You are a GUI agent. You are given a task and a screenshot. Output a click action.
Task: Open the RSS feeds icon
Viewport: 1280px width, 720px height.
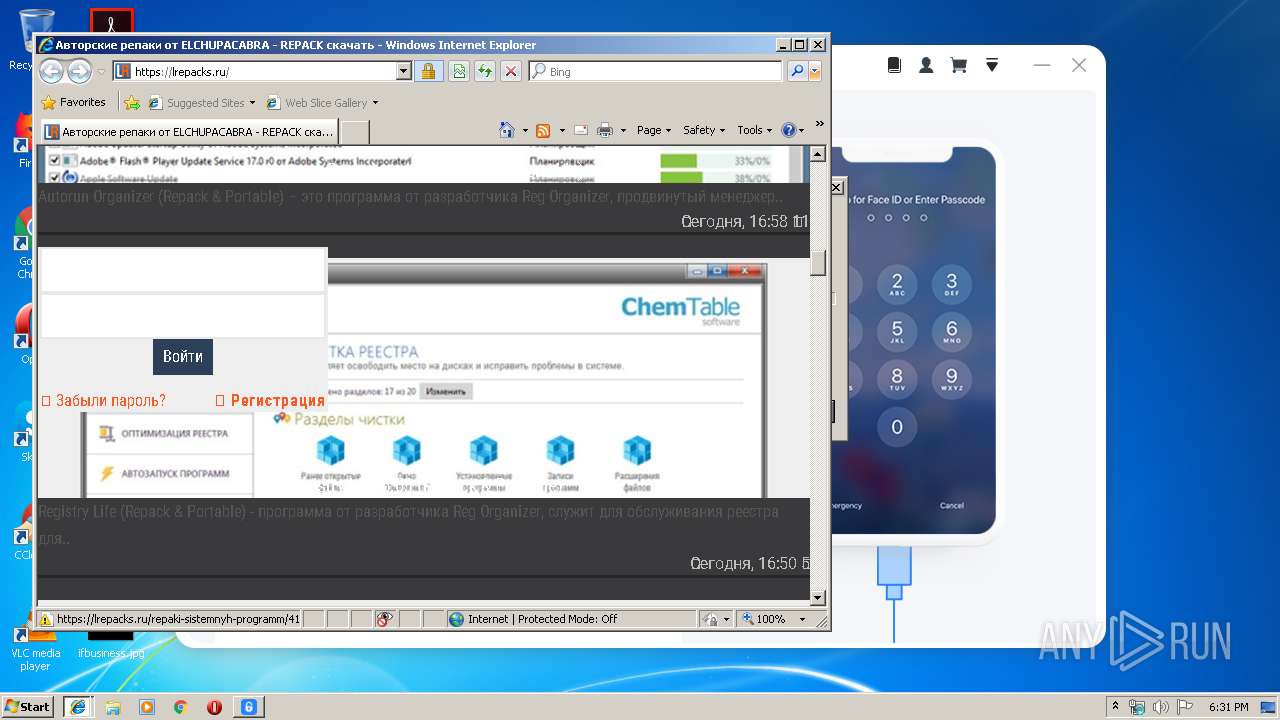543,130
